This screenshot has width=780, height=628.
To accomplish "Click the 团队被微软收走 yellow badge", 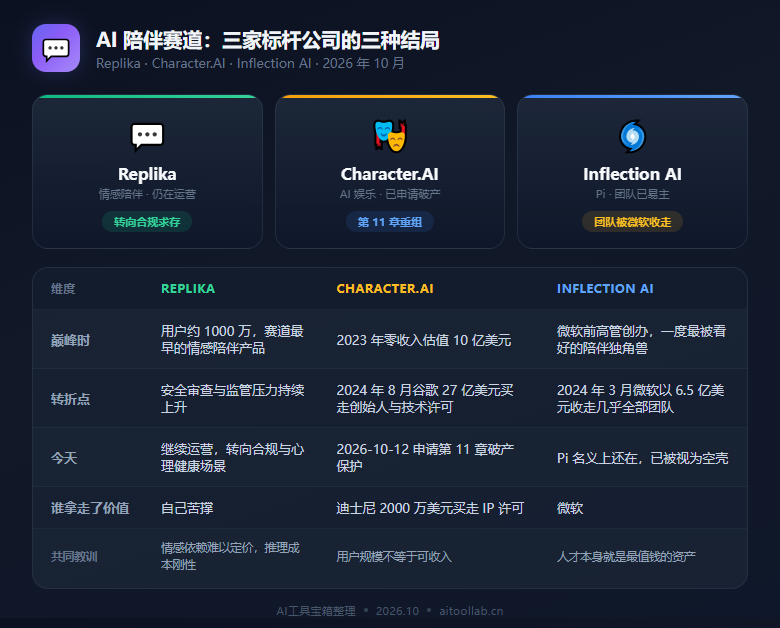I will pyautogui.click(x=632, y=222).
